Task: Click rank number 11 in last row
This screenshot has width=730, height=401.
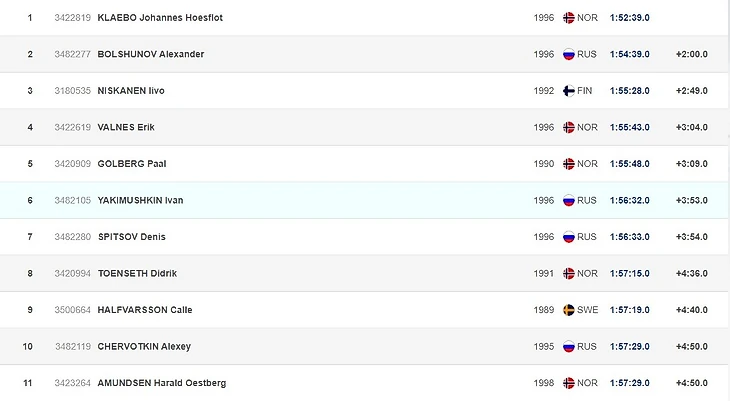Action: point(30,383)
